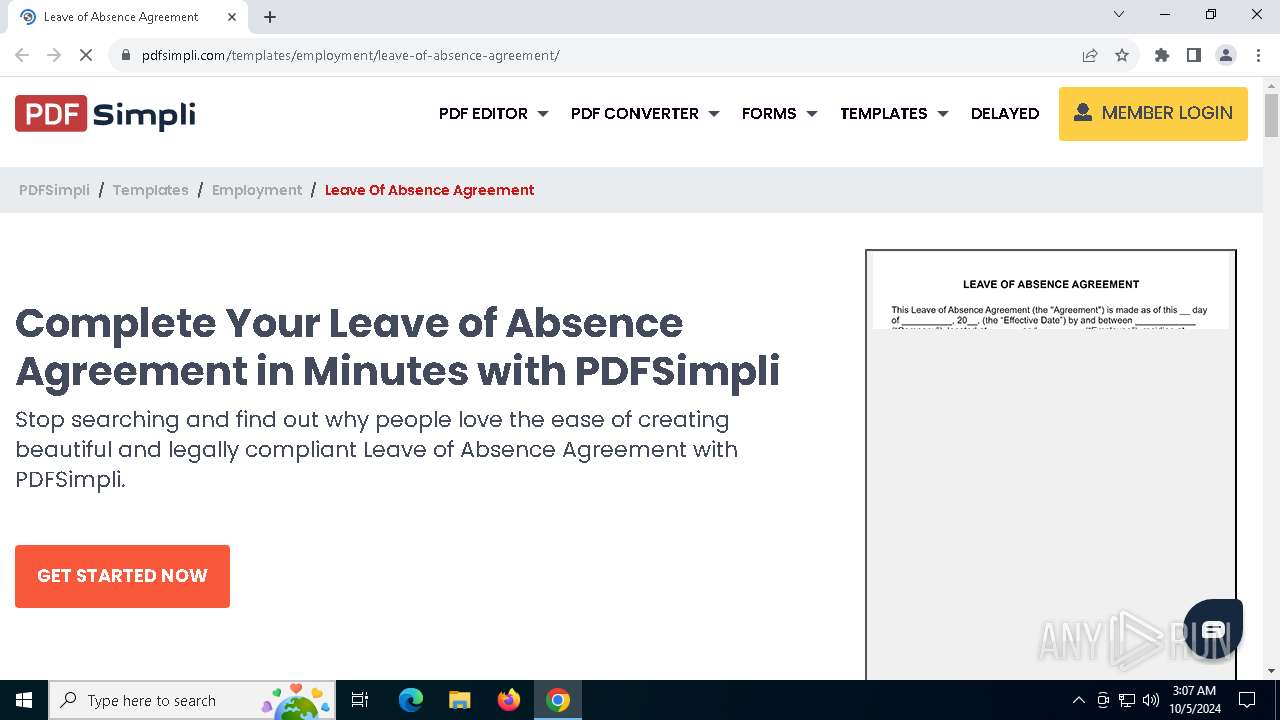The image size is (1280, 720).
Task: Open the Chrome three-dot menu
Action: coord(1258,55)
